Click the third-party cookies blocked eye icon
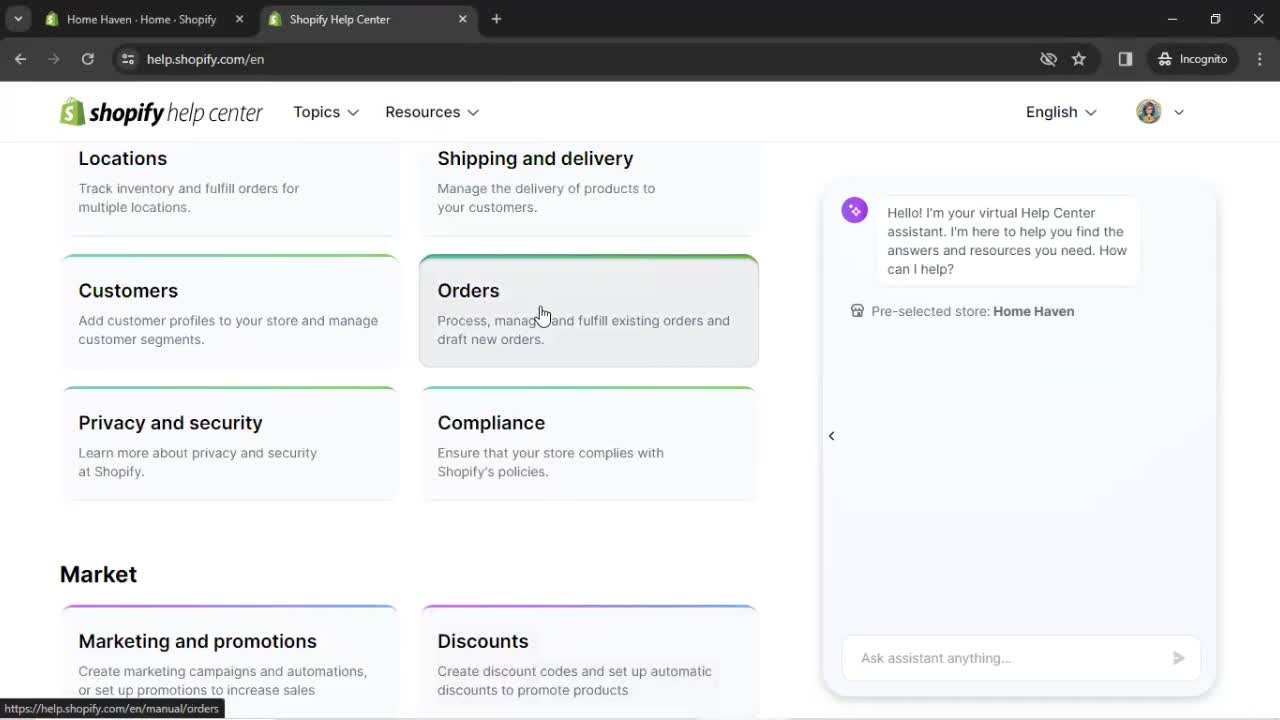The width and height of the screenshot is (1280, 720). pos(1048,59)
